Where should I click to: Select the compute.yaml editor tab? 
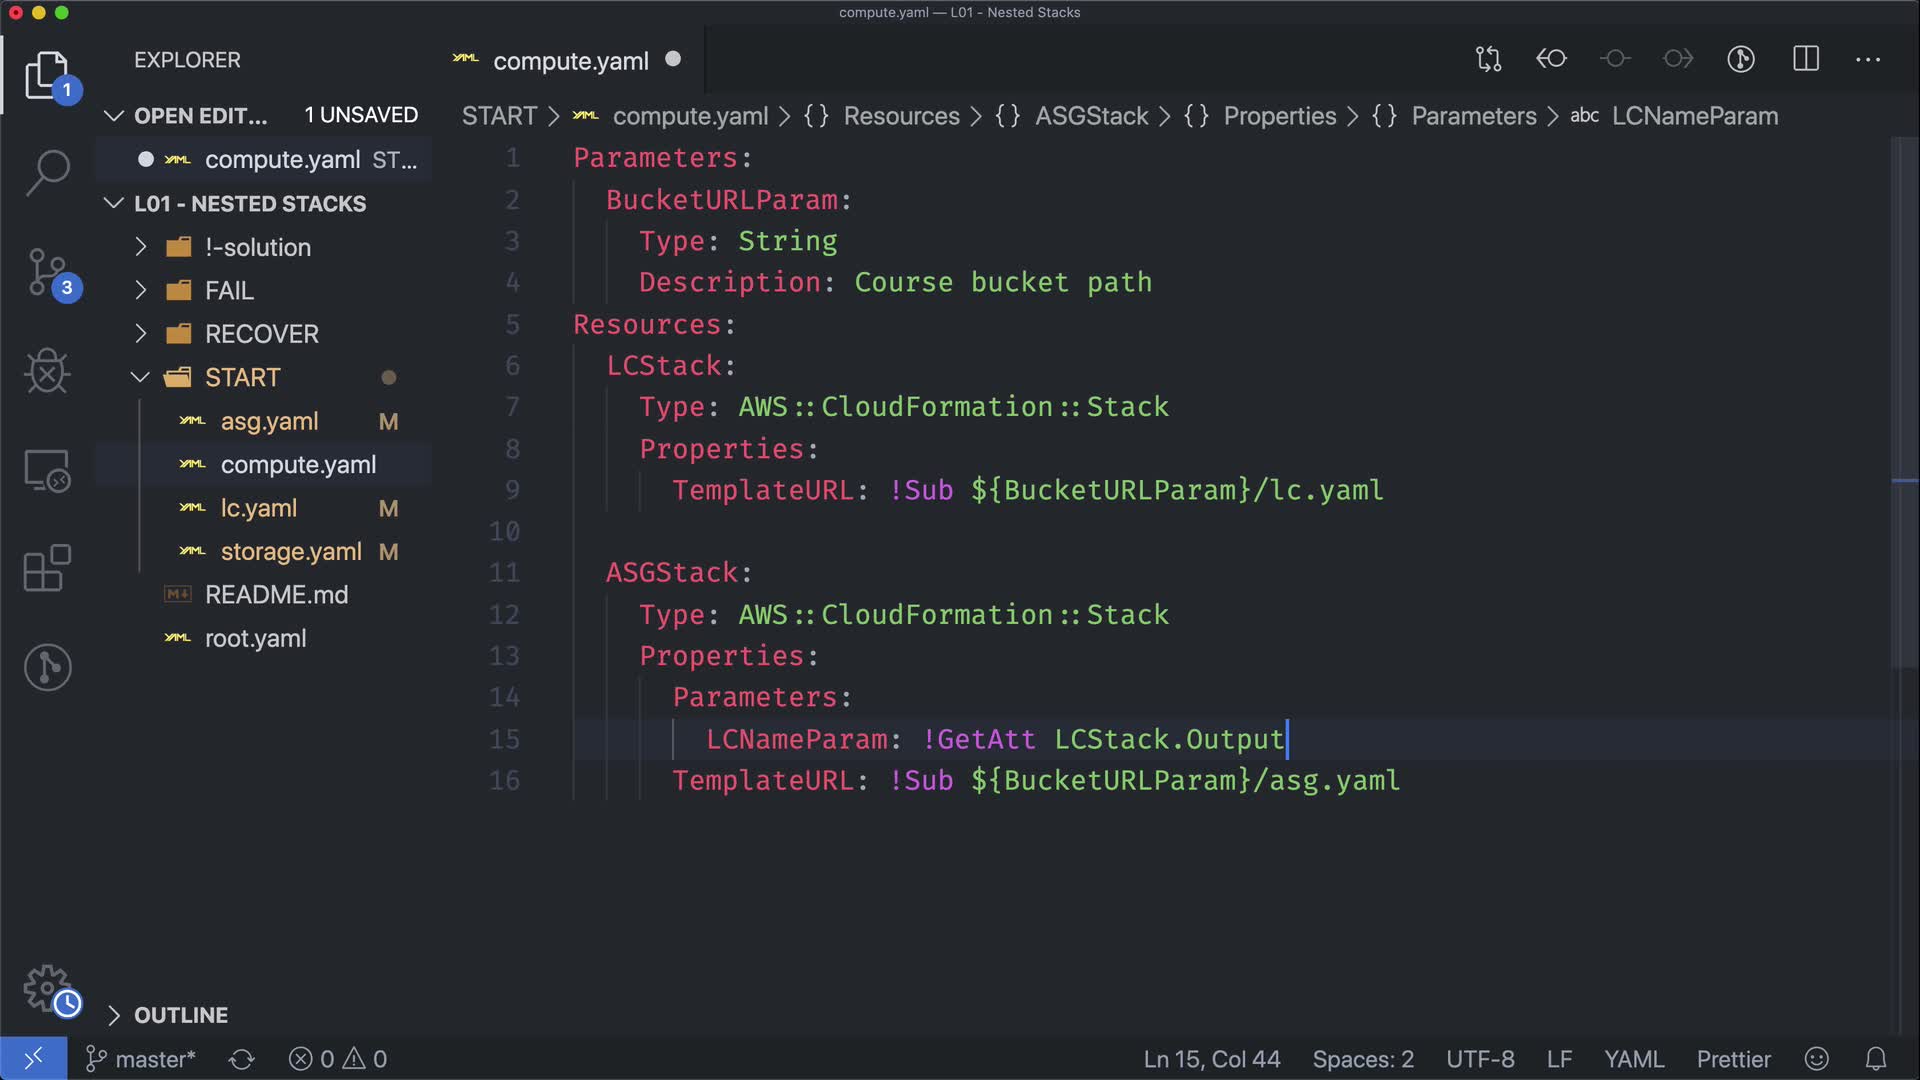click(x=570, y=61)
